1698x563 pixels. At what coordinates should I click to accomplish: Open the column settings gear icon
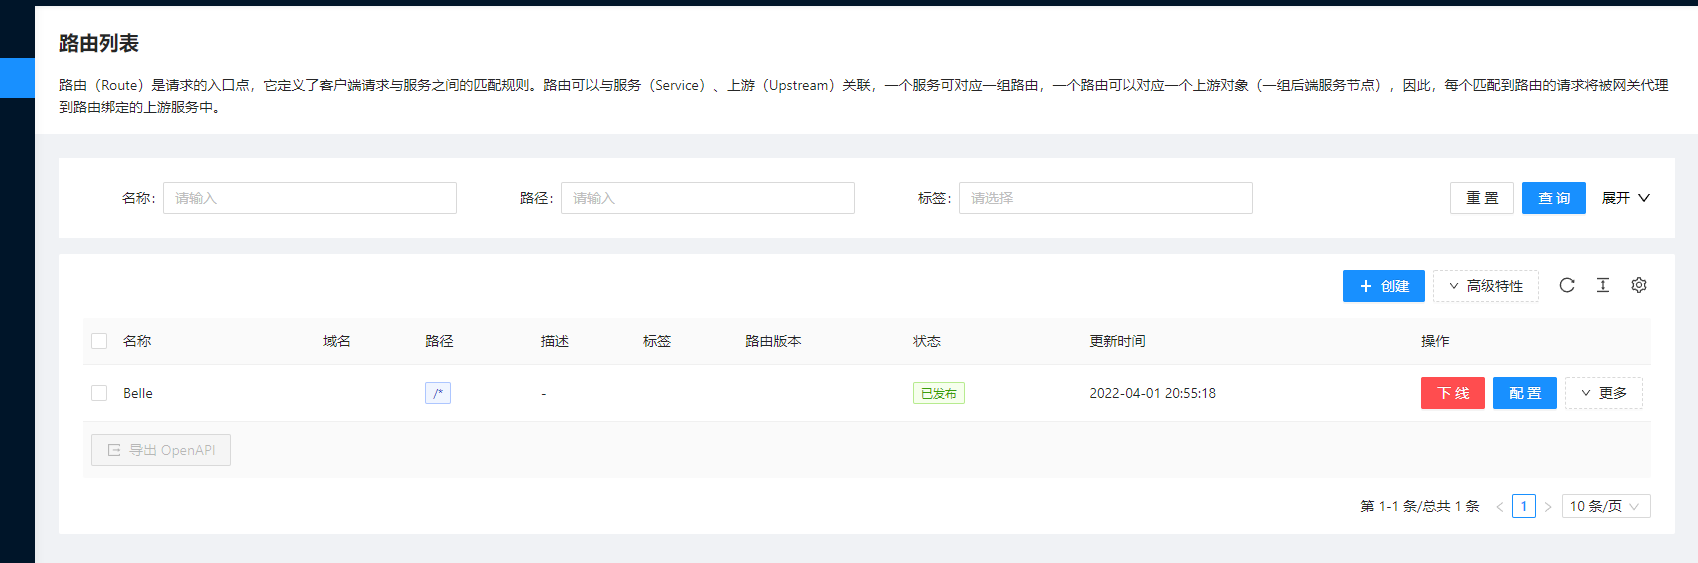pyautogui.click(x=1639, y=286)
